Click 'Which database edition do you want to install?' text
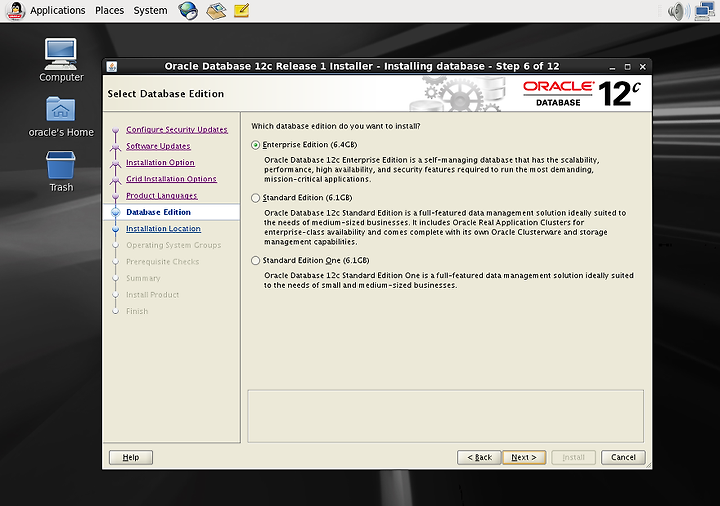Screen dimensions: 720x506 coord(336,126)
